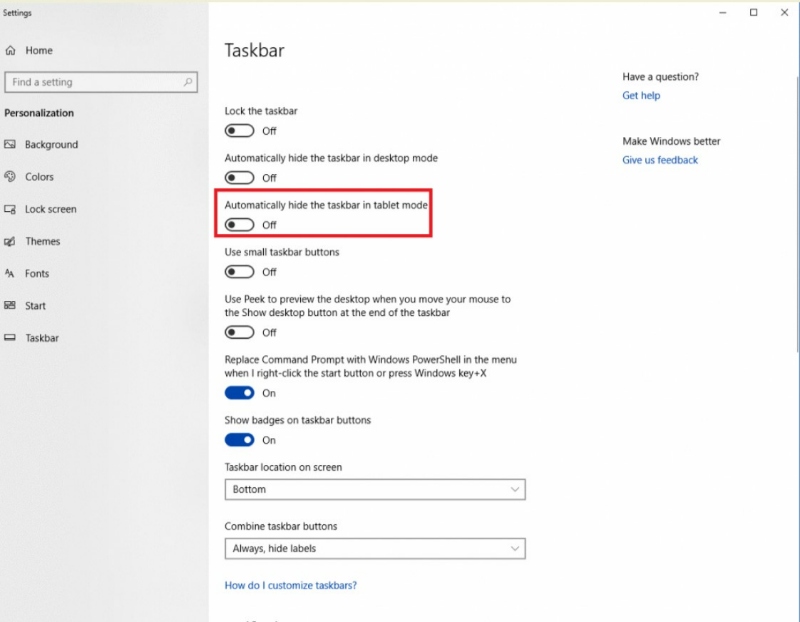Viewport: 800px width, 622px height.
Task: Open Colors personalization section
Action: click(39, 177)
